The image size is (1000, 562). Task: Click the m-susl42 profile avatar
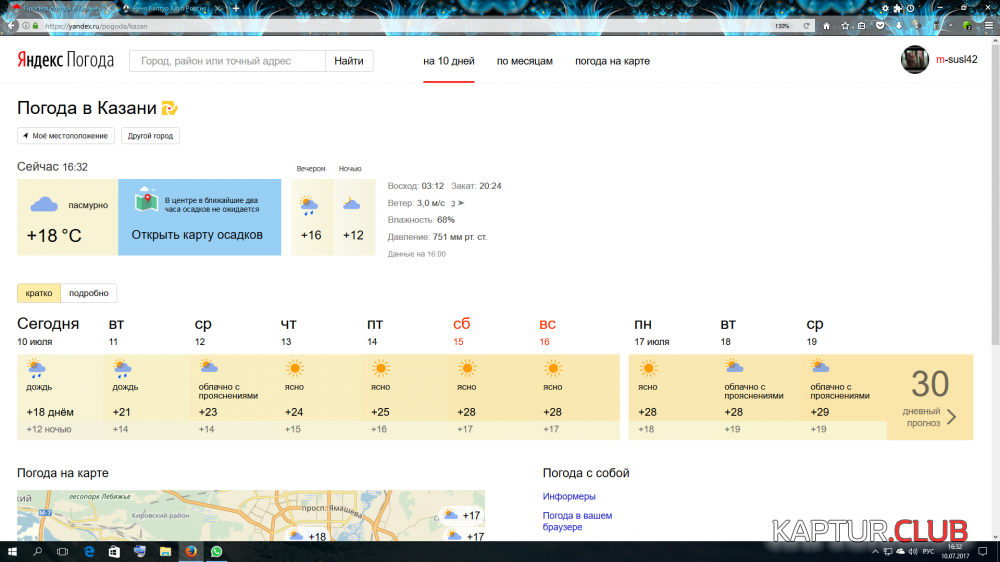[x=915, y=60]
